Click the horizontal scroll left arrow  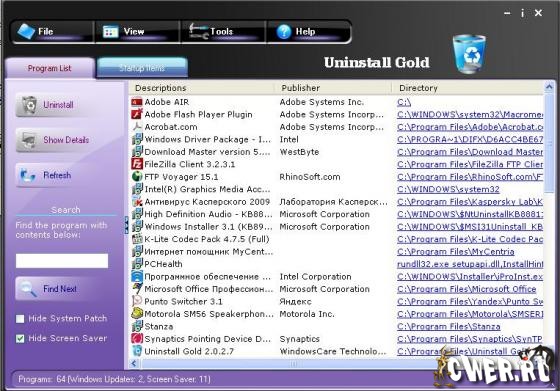[134, 364]
